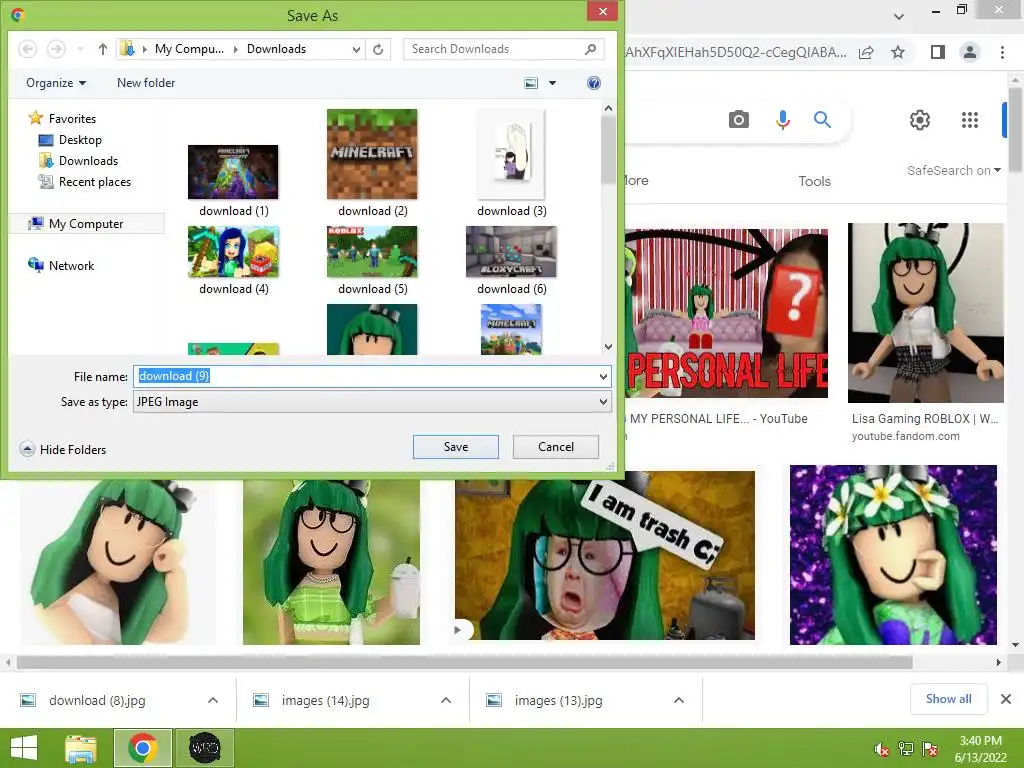The height and width of the screenshot is (768, 1024).
Task: Open the Google apps grid
Action: click(x=970, y=120)
